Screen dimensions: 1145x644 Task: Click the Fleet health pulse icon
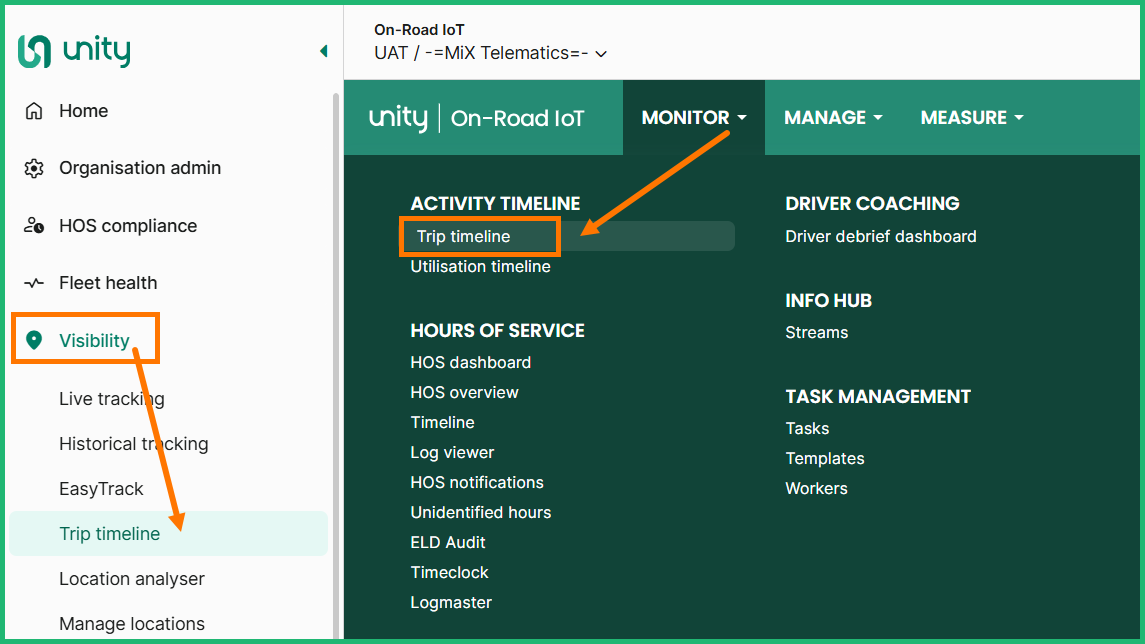pyautogui.click(x=34, y=283)
